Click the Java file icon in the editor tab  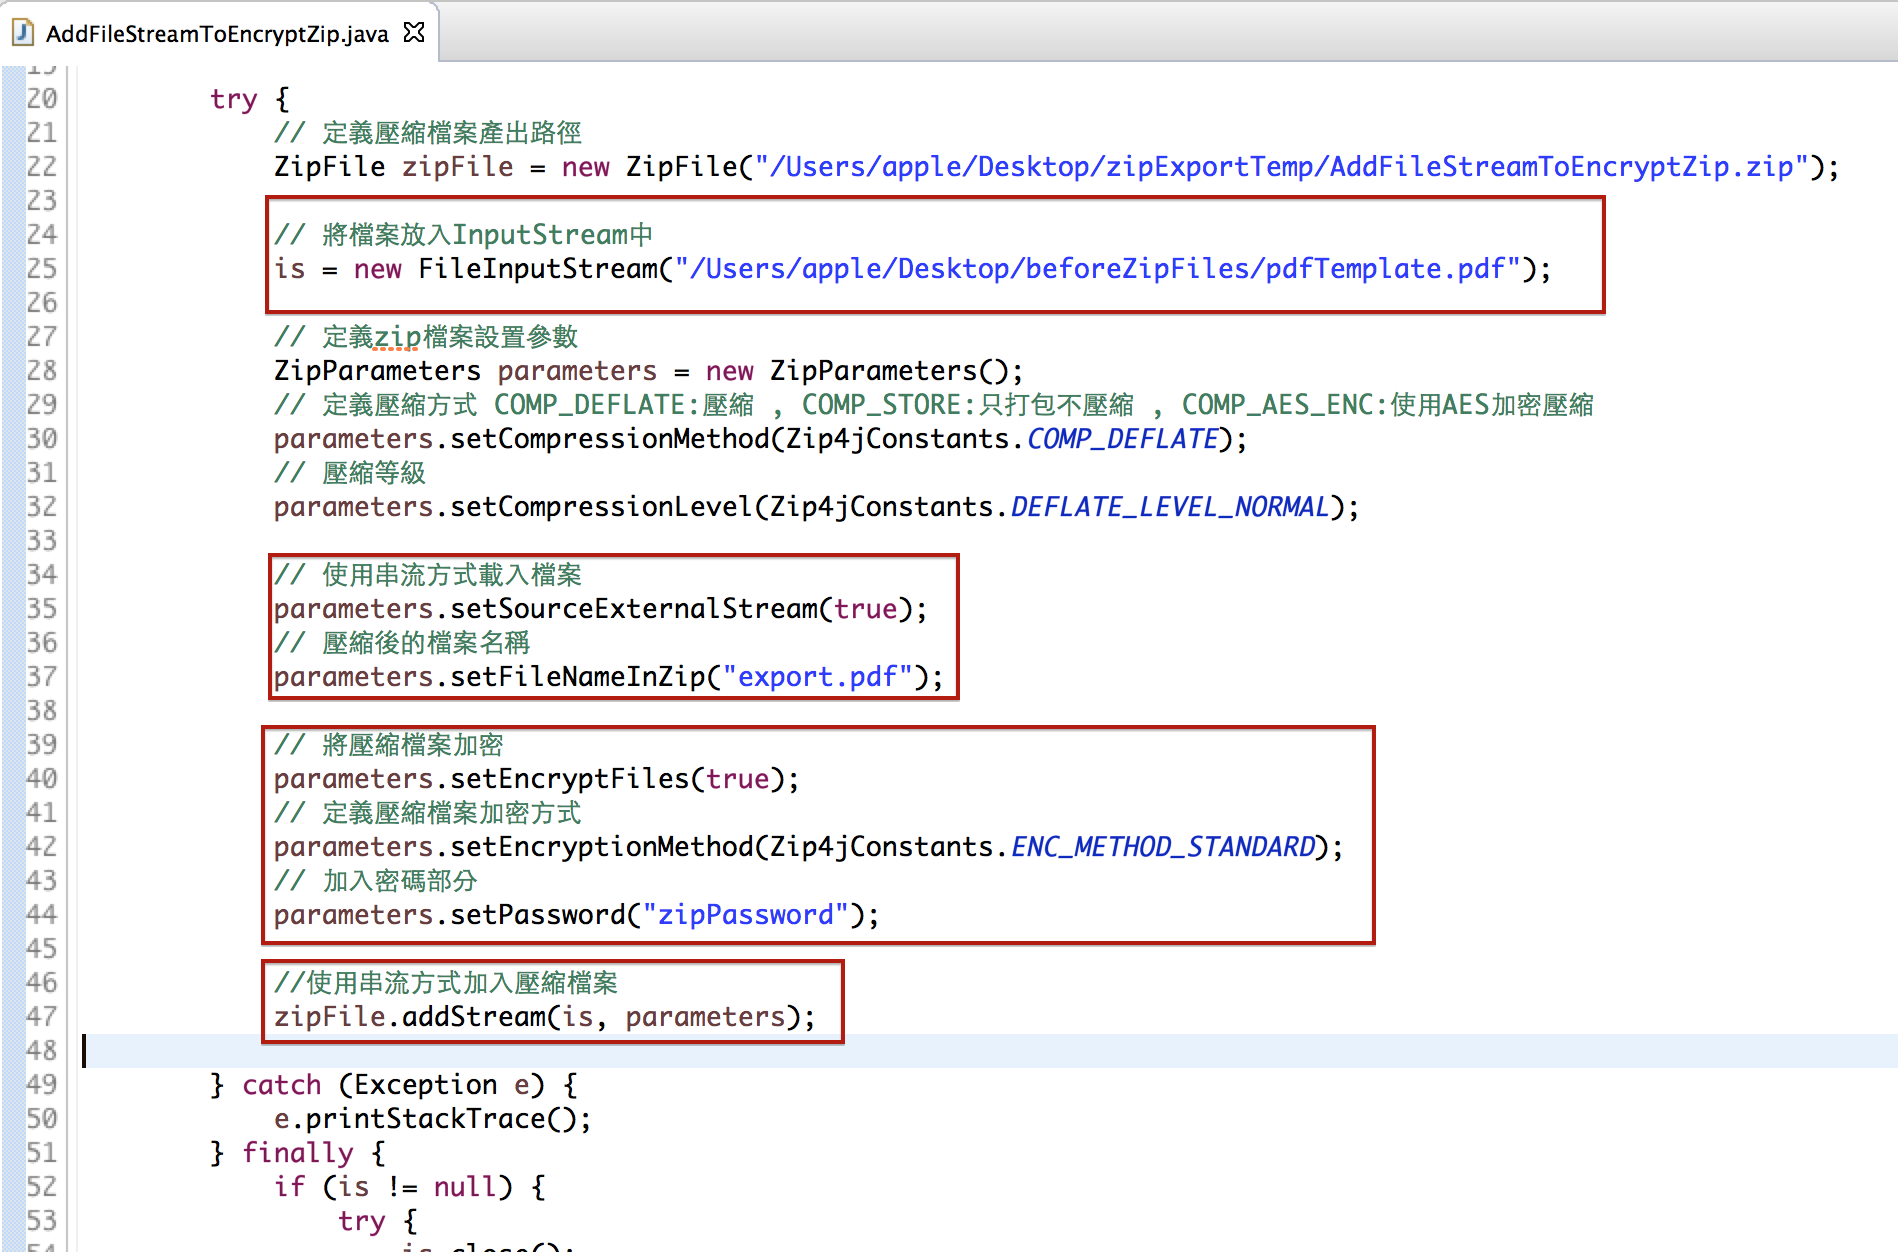pyautogui.click(x=23, y=33)
